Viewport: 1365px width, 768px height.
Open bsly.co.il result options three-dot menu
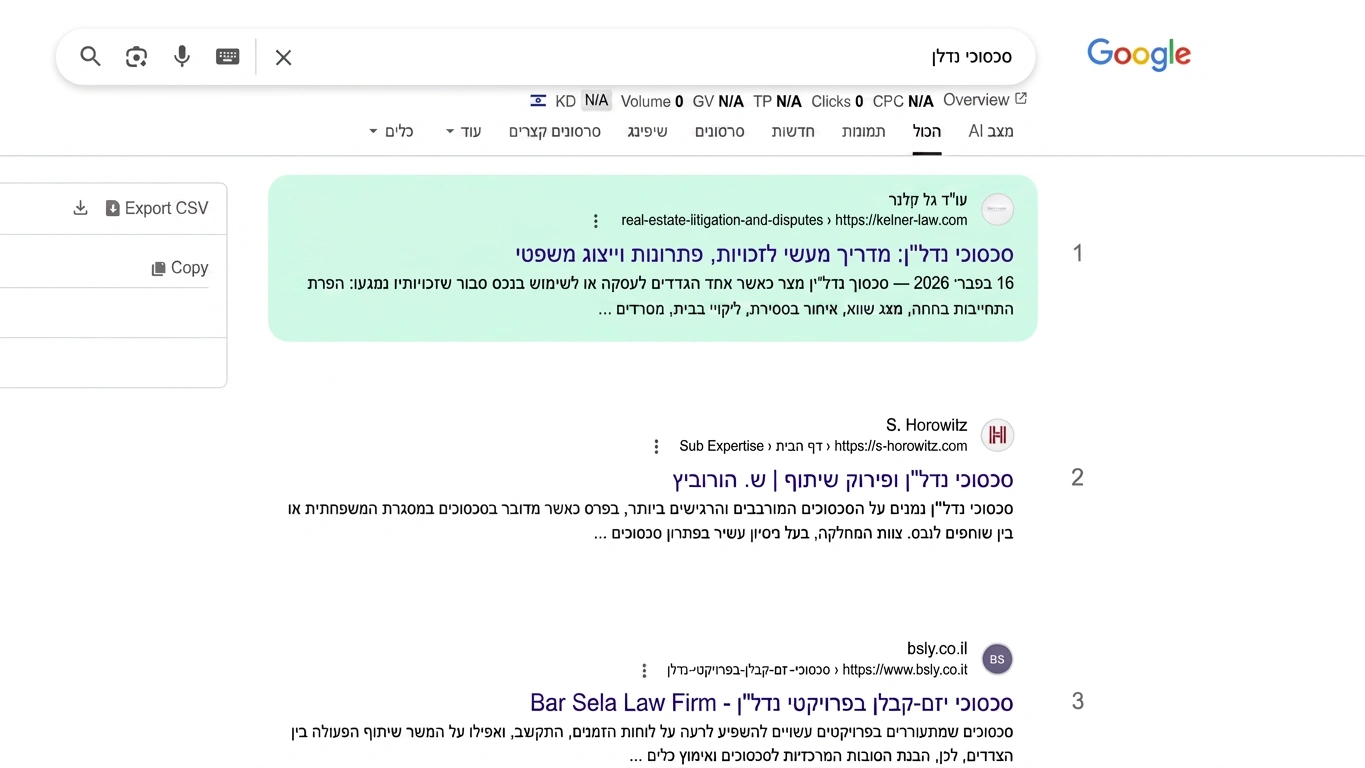(x=644, y=670)
